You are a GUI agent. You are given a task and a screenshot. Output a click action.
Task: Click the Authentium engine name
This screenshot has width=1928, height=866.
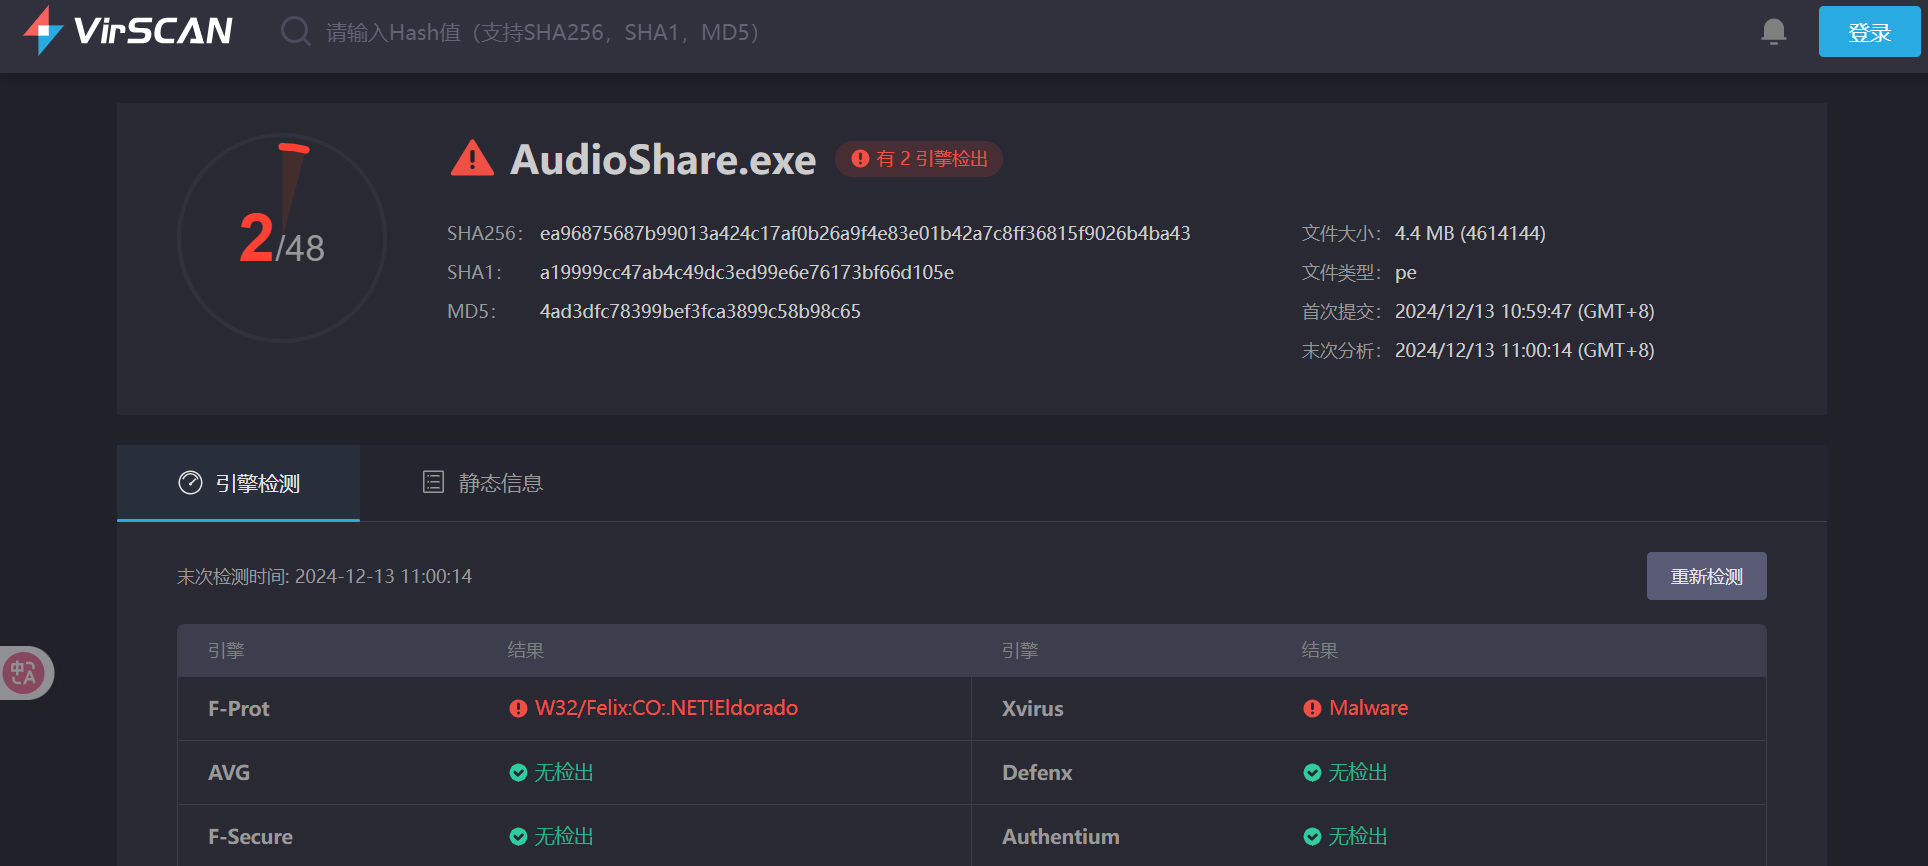(1060, 836)
